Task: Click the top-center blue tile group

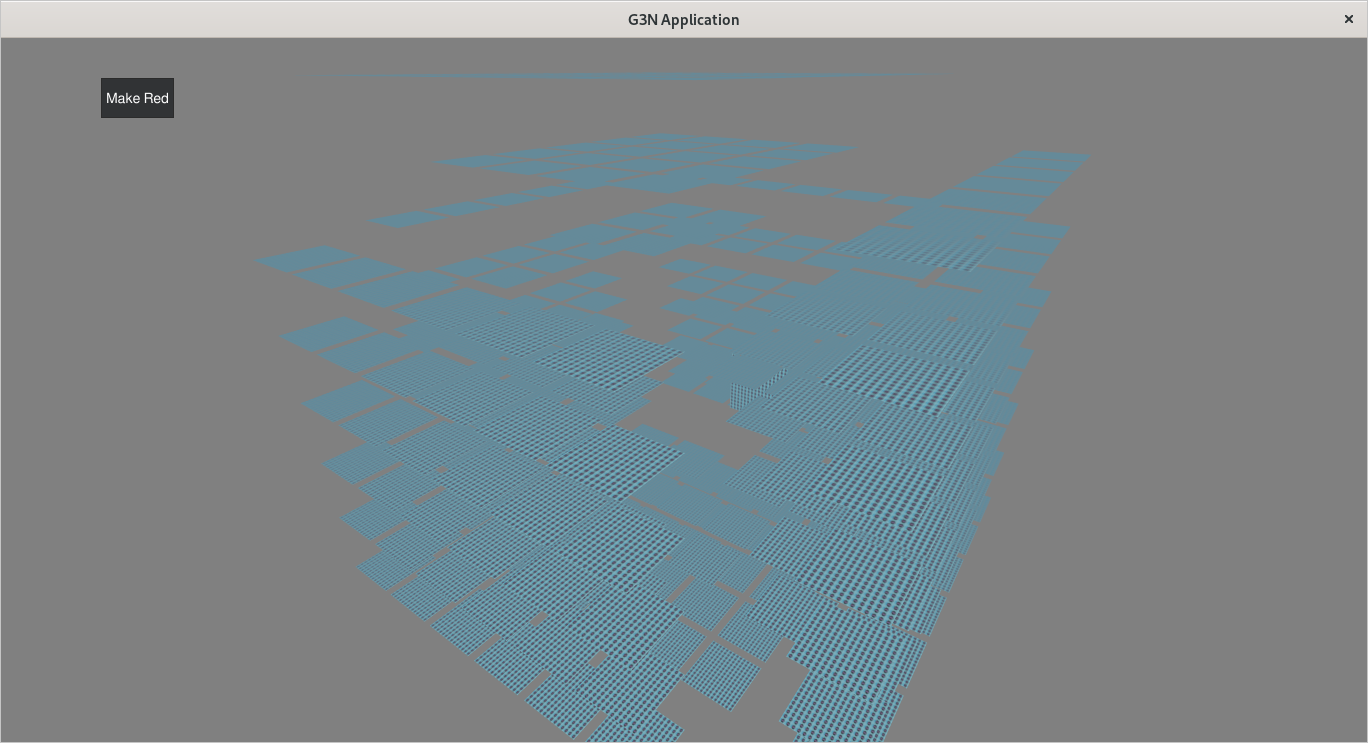Action: coord(650,160)
